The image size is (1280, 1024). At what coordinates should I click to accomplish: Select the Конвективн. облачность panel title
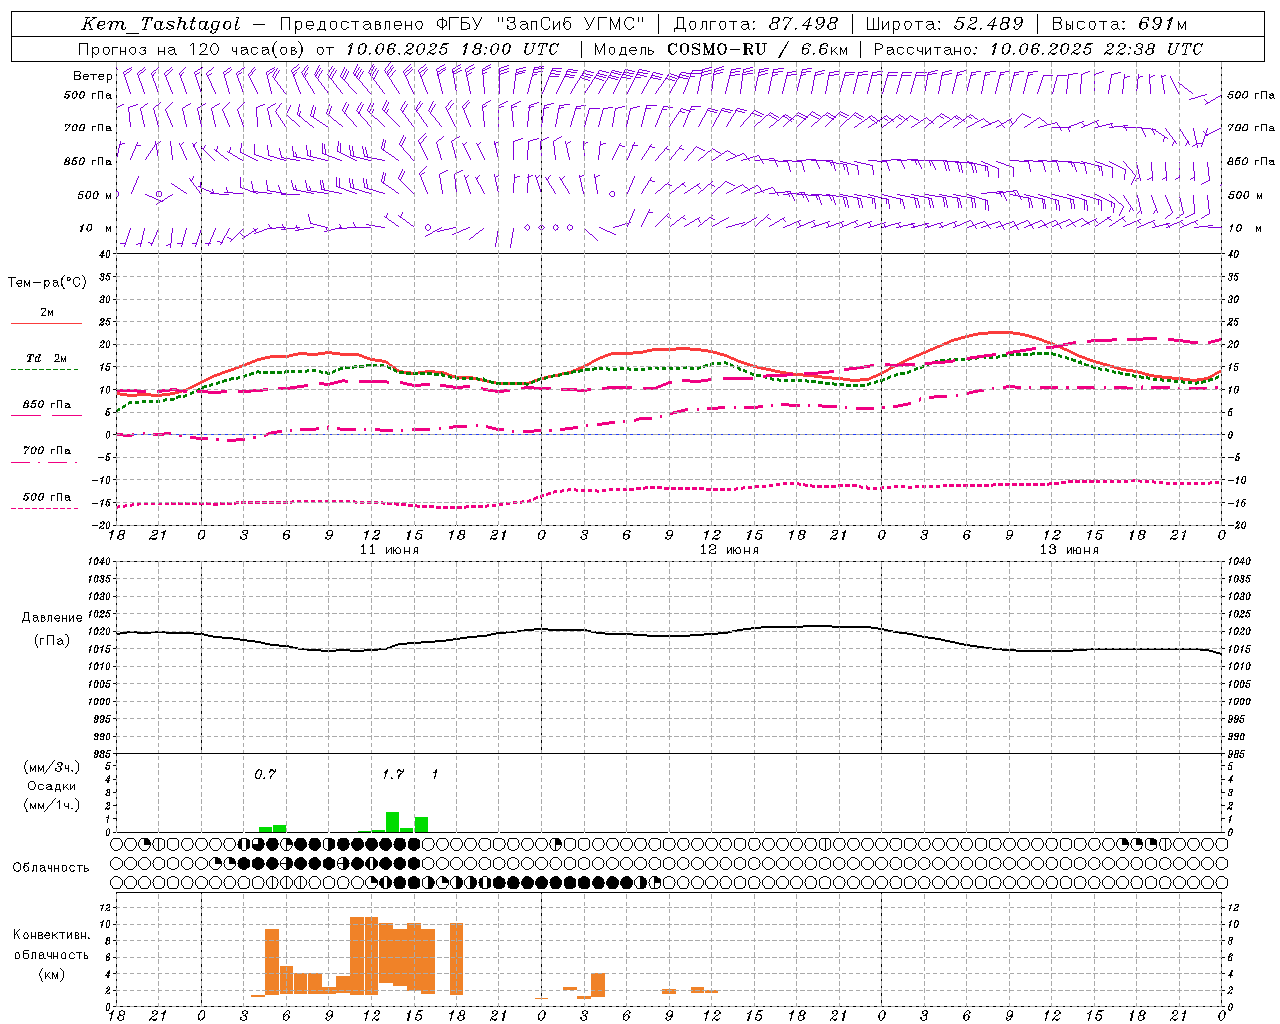pos(51,944)
